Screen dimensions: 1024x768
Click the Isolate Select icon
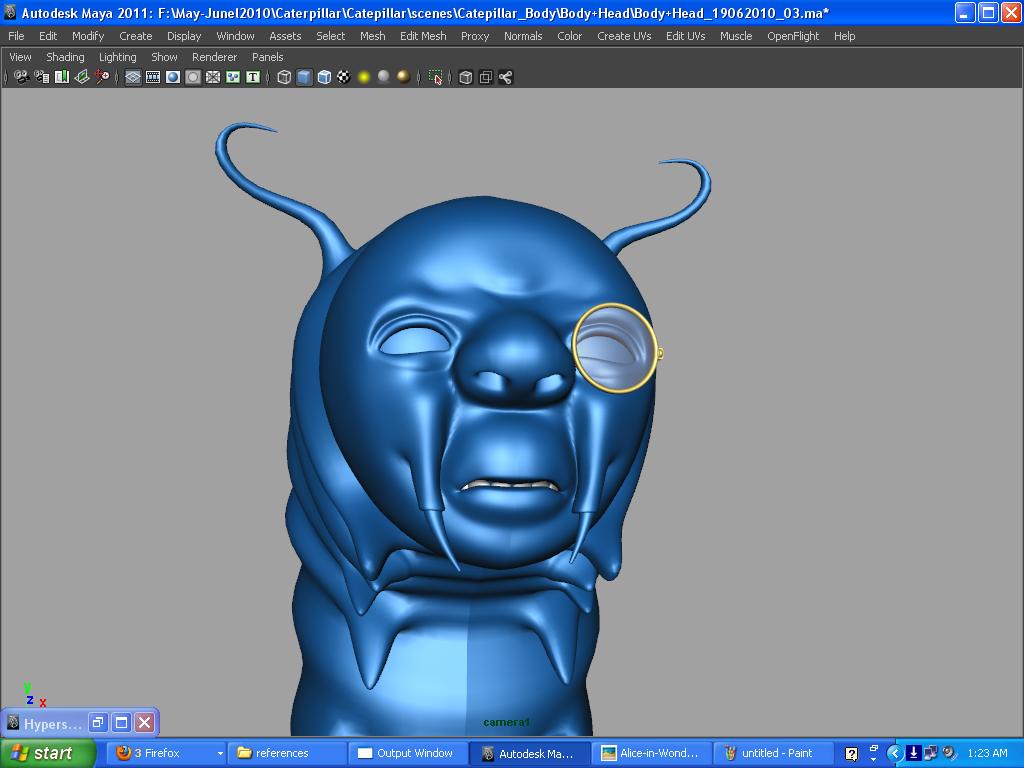435,77
